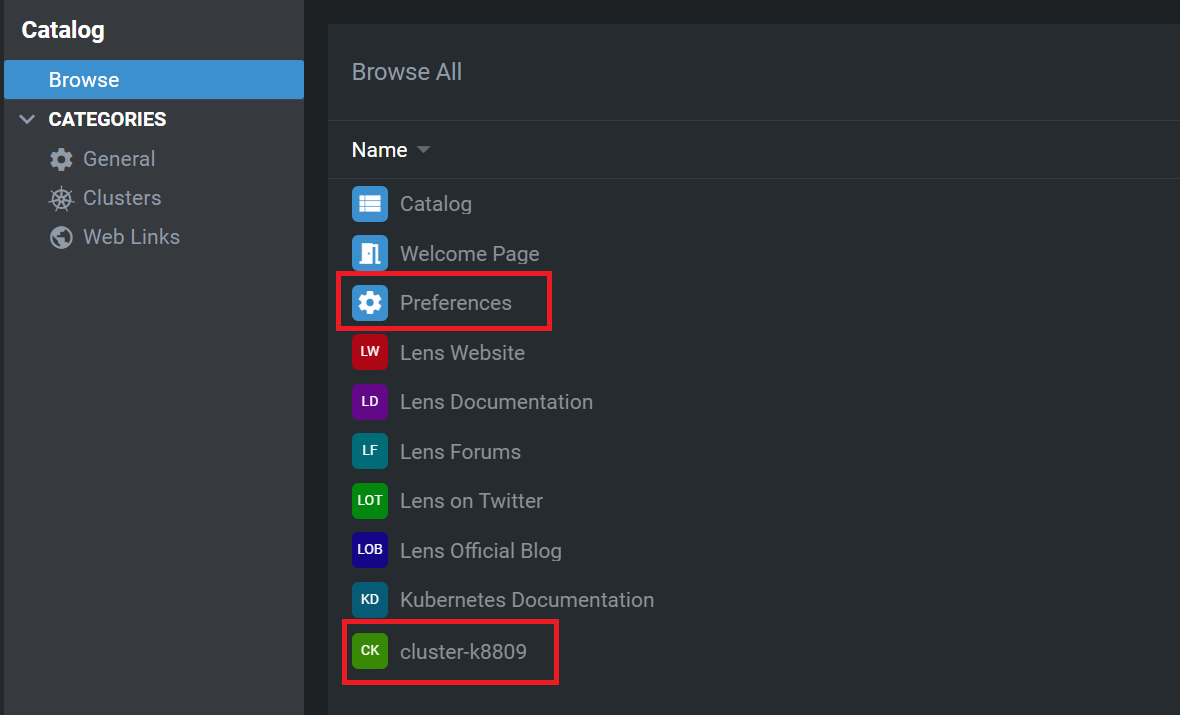1180x715 pixels.
Task: Click the green LOT badge icon
Action: [370, 500]
